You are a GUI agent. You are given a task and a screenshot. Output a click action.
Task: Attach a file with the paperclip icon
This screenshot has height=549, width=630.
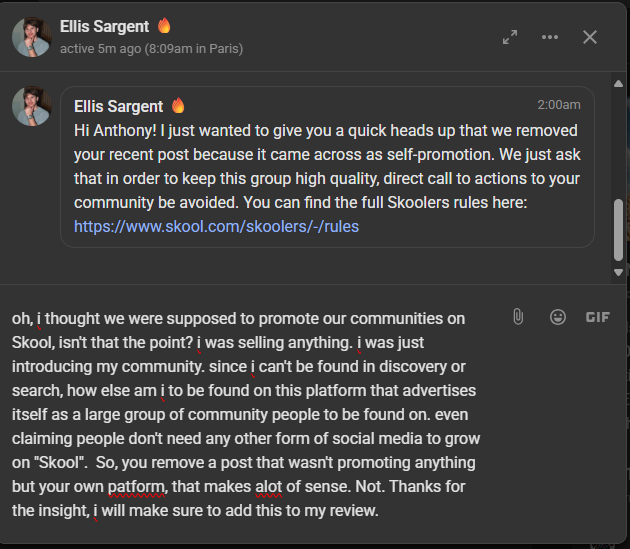click(518, 317)
